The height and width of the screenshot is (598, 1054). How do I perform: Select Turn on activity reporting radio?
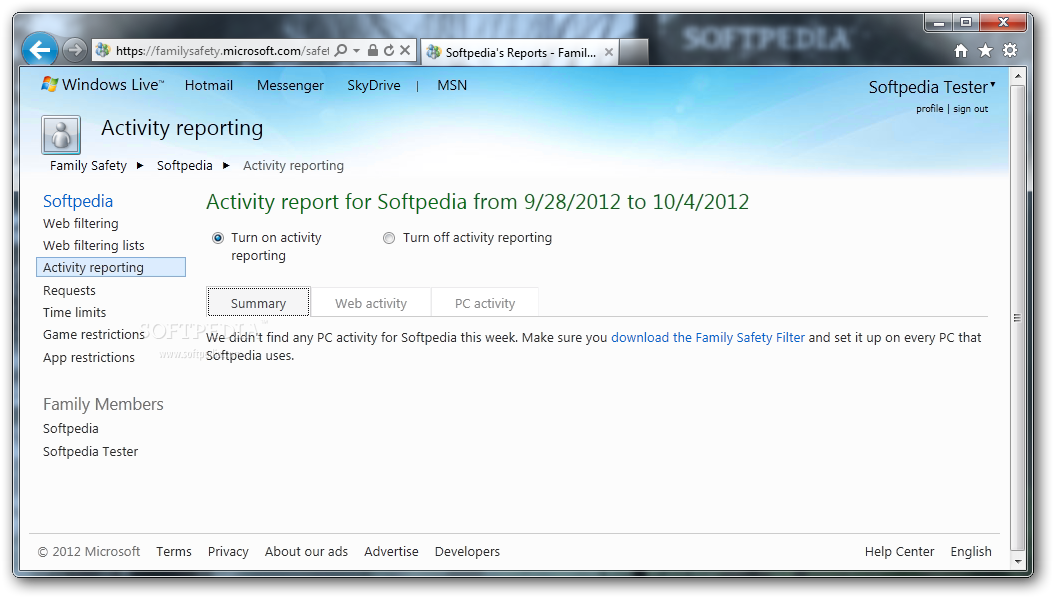(218, 238)
